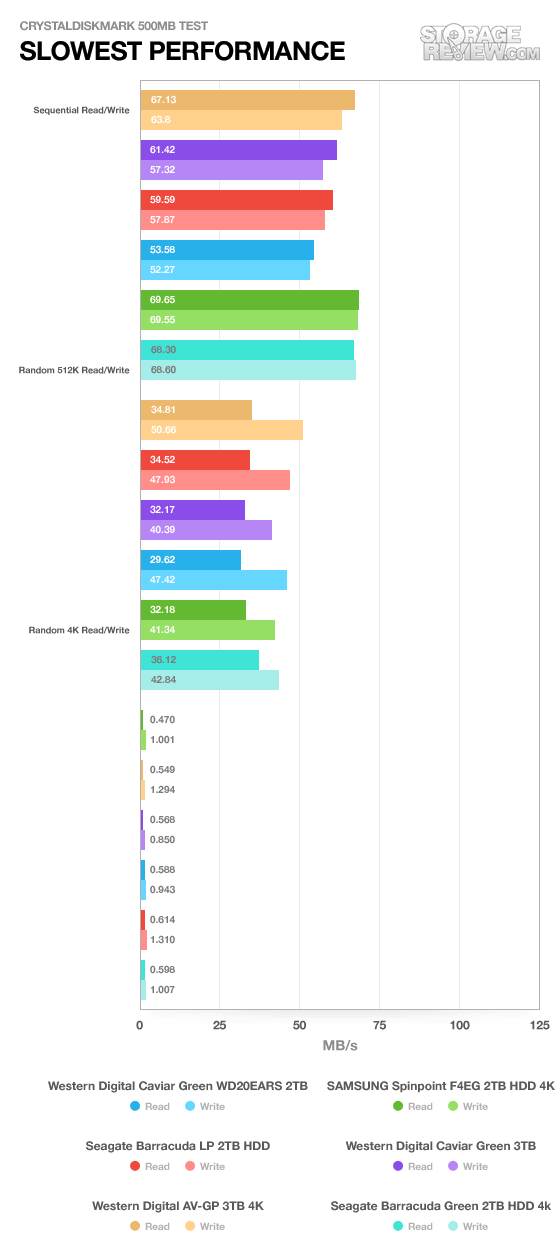The image size is (560, 1260).
Task: Click the Random 512K Read/Write axis label
Action: point(74,370)
